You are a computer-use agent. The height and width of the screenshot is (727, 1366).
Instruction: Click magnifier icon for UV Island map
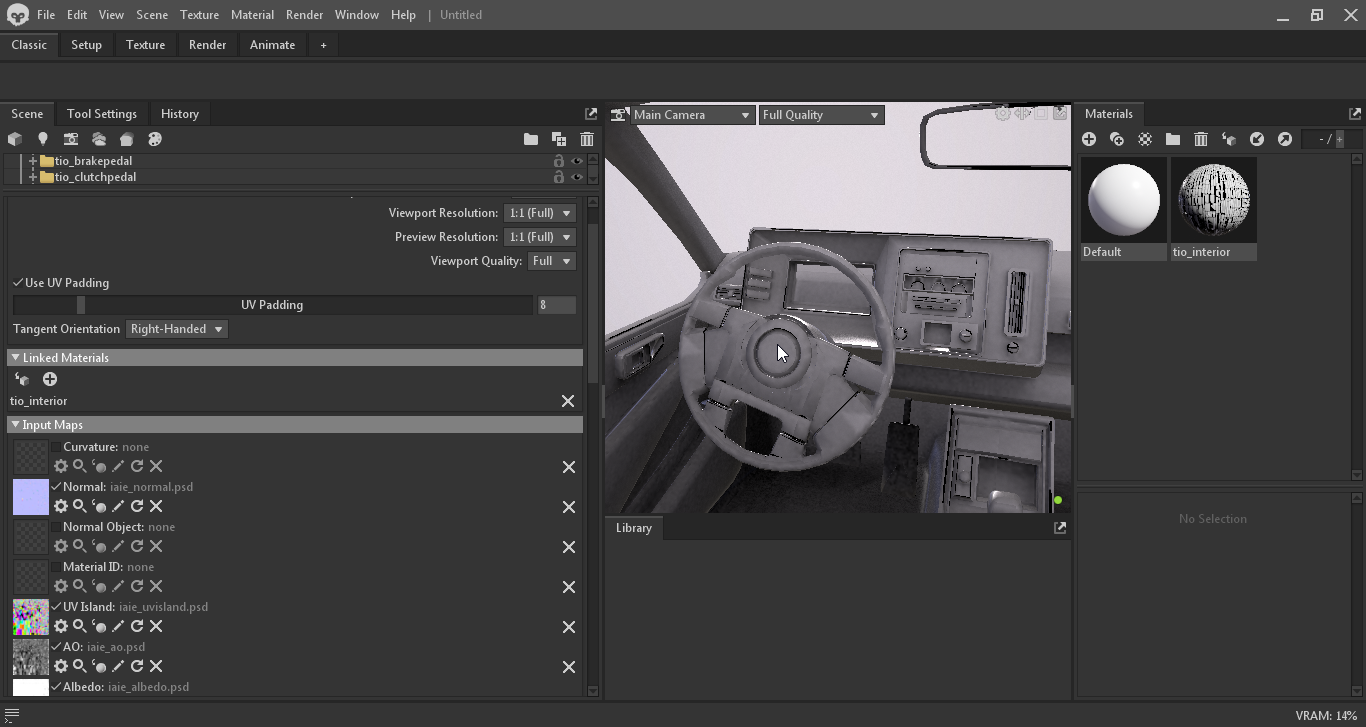coord(80,626)
